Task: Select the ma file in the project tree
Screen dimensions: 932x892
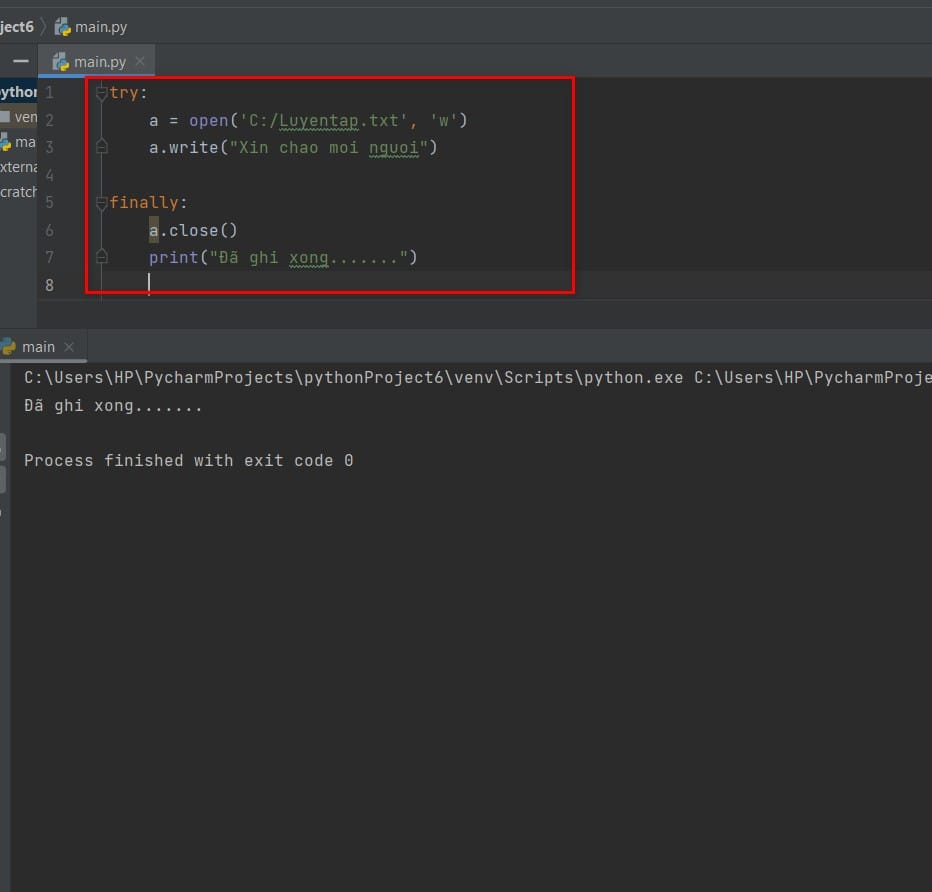Action: click(x=19, y=142)
